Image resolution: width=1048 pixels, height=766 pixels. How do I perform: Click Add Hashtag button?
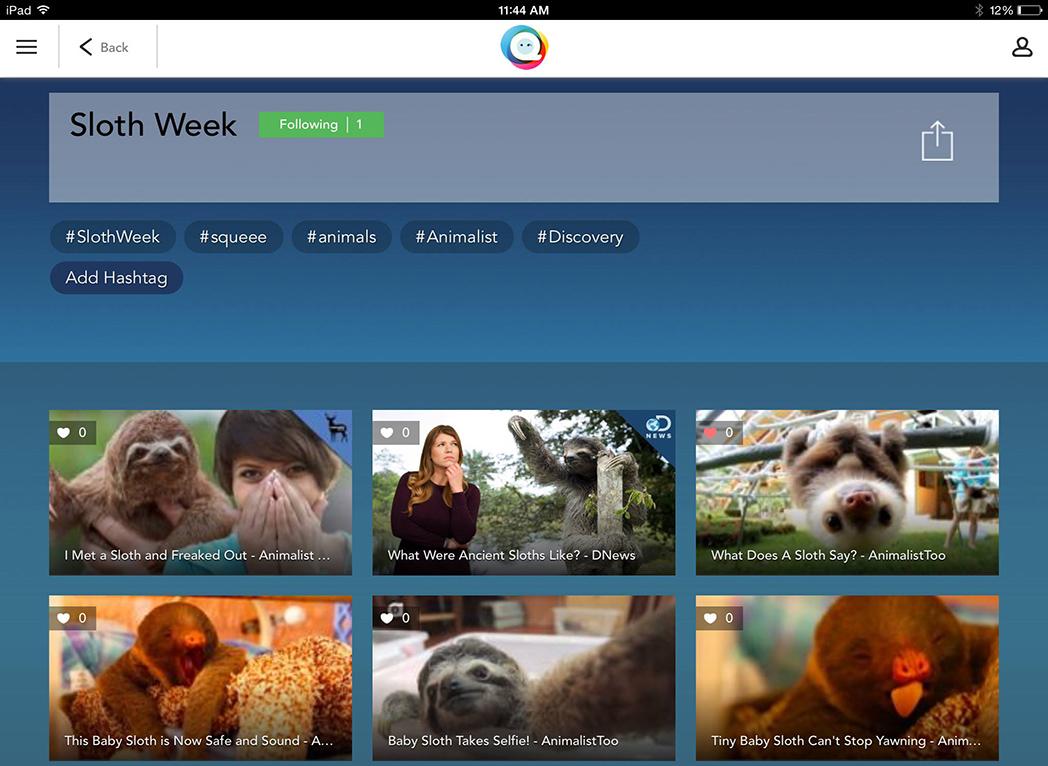116,277
